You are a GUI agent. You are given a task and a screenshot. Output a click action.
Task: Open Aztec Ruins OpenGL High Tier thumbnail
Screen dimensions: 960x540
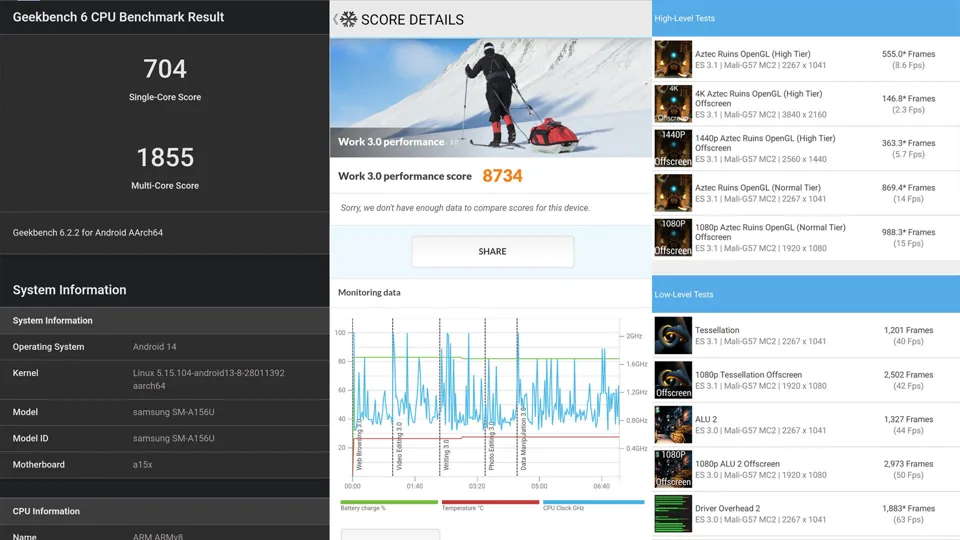pos(673,60)
